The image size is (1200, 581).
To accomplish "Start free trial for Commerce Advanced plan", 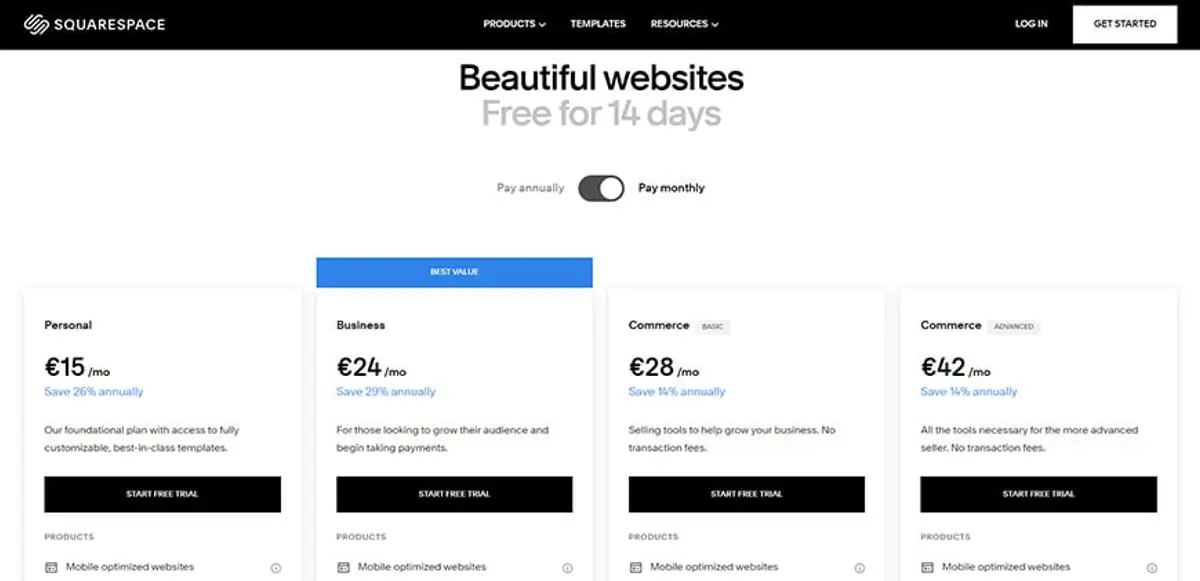I will (x=1038, y=494).
